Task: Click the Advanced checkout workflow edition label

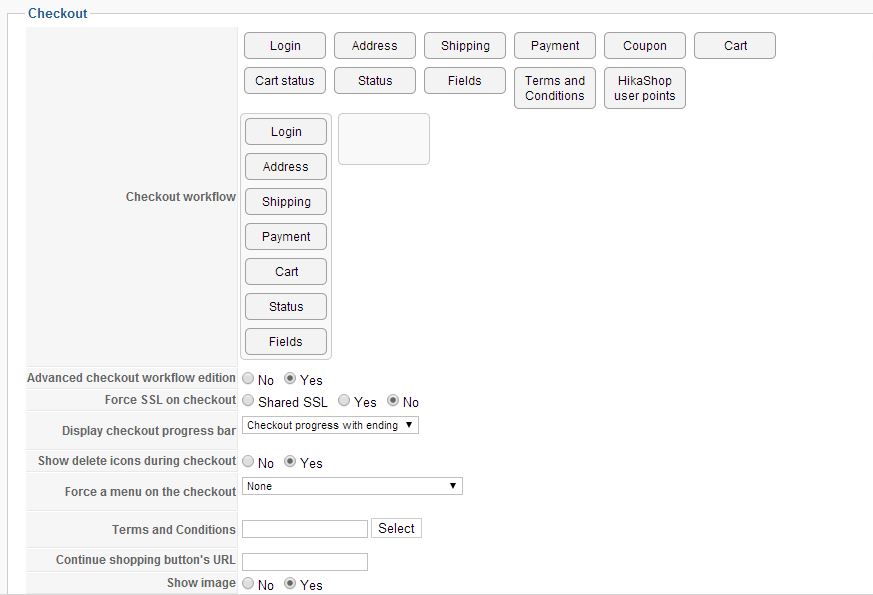Action: click(131, 378)
